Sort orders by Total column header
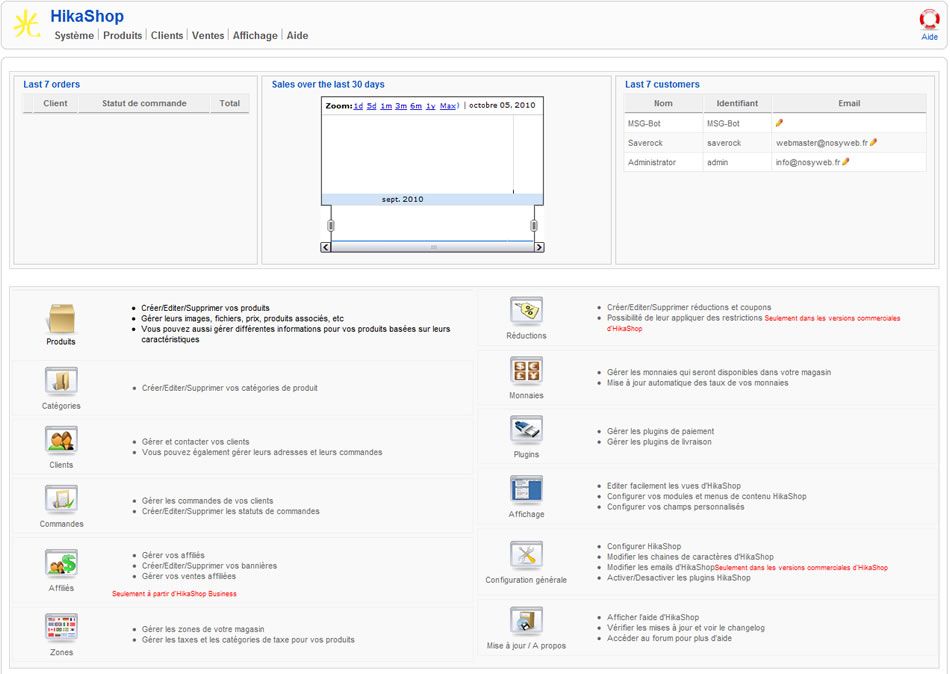This screenshot has width=950, height=674. [230, 103]
